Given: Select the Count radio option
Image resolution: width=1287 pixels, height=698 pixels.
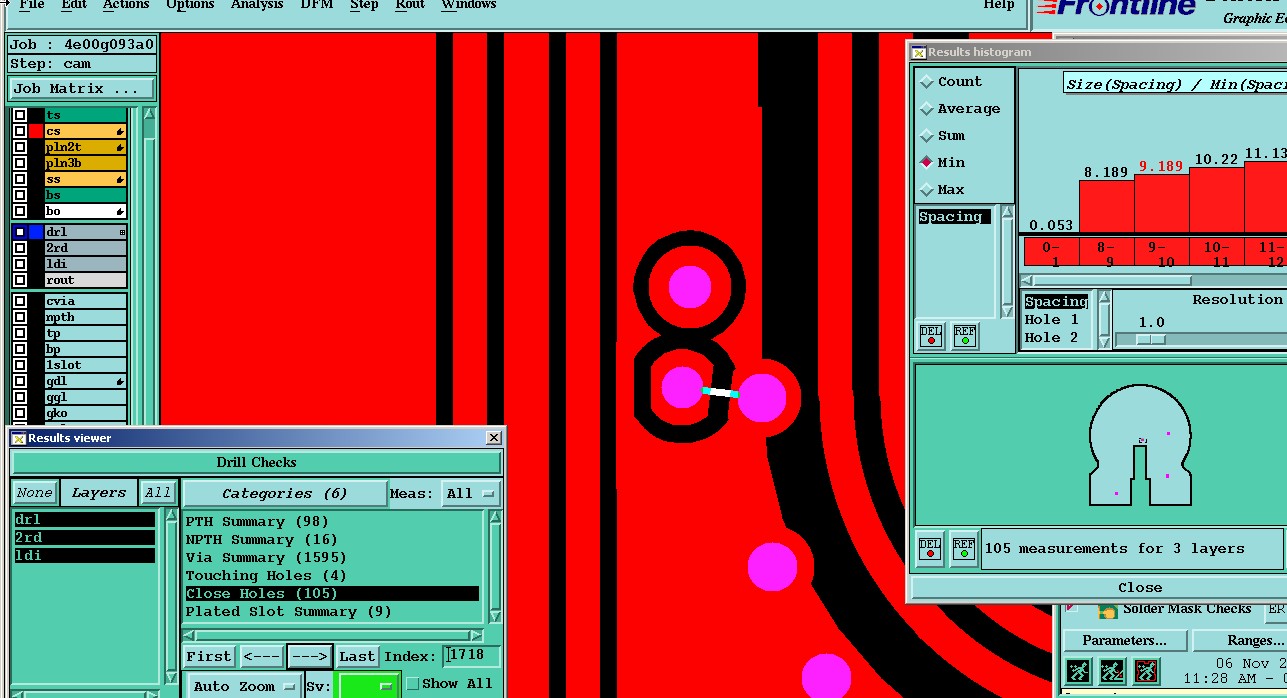Looking at the screenshot, I should pyautogui.click(x=927, y=82).
